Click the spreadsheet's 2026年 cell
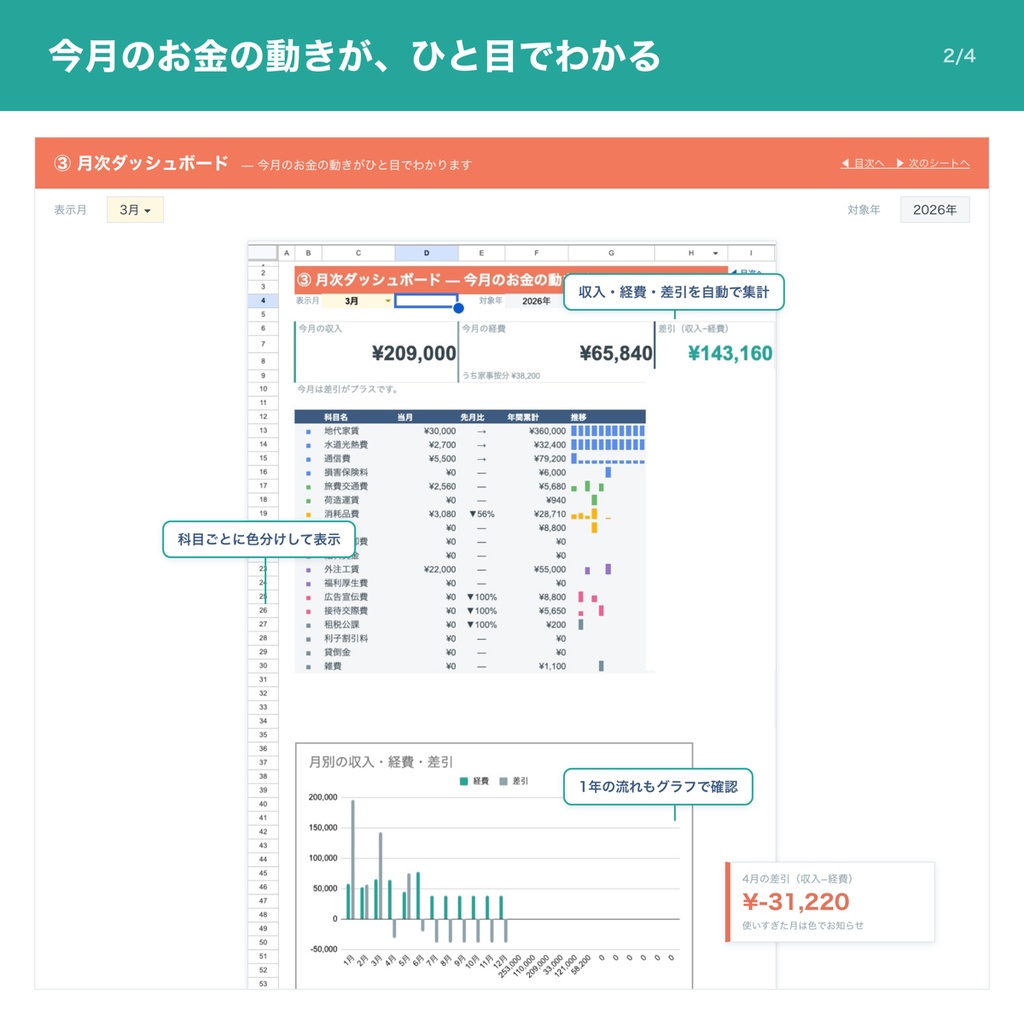The image size is (1024, 1024). point(536,301)
